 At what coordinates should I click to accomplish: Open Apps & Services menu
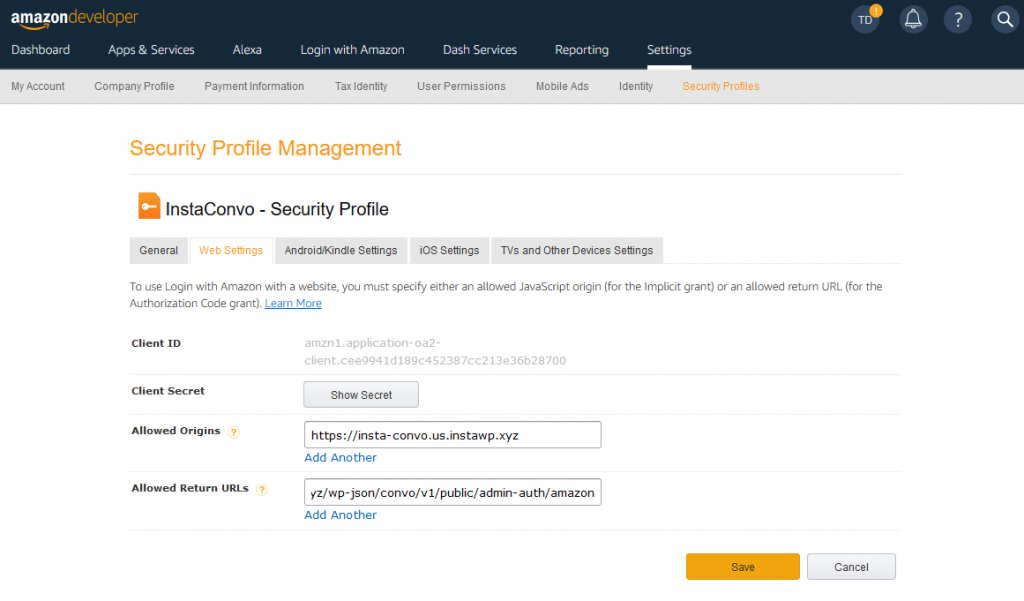(x=152, y=50)
